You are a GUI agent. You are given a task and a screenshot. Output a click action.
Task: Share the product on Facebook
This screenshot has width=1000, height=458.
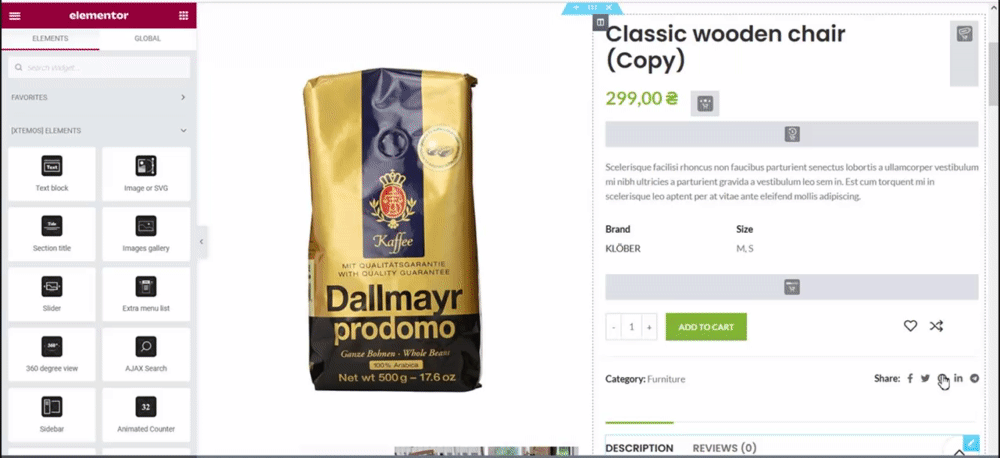tap(910, 378)
